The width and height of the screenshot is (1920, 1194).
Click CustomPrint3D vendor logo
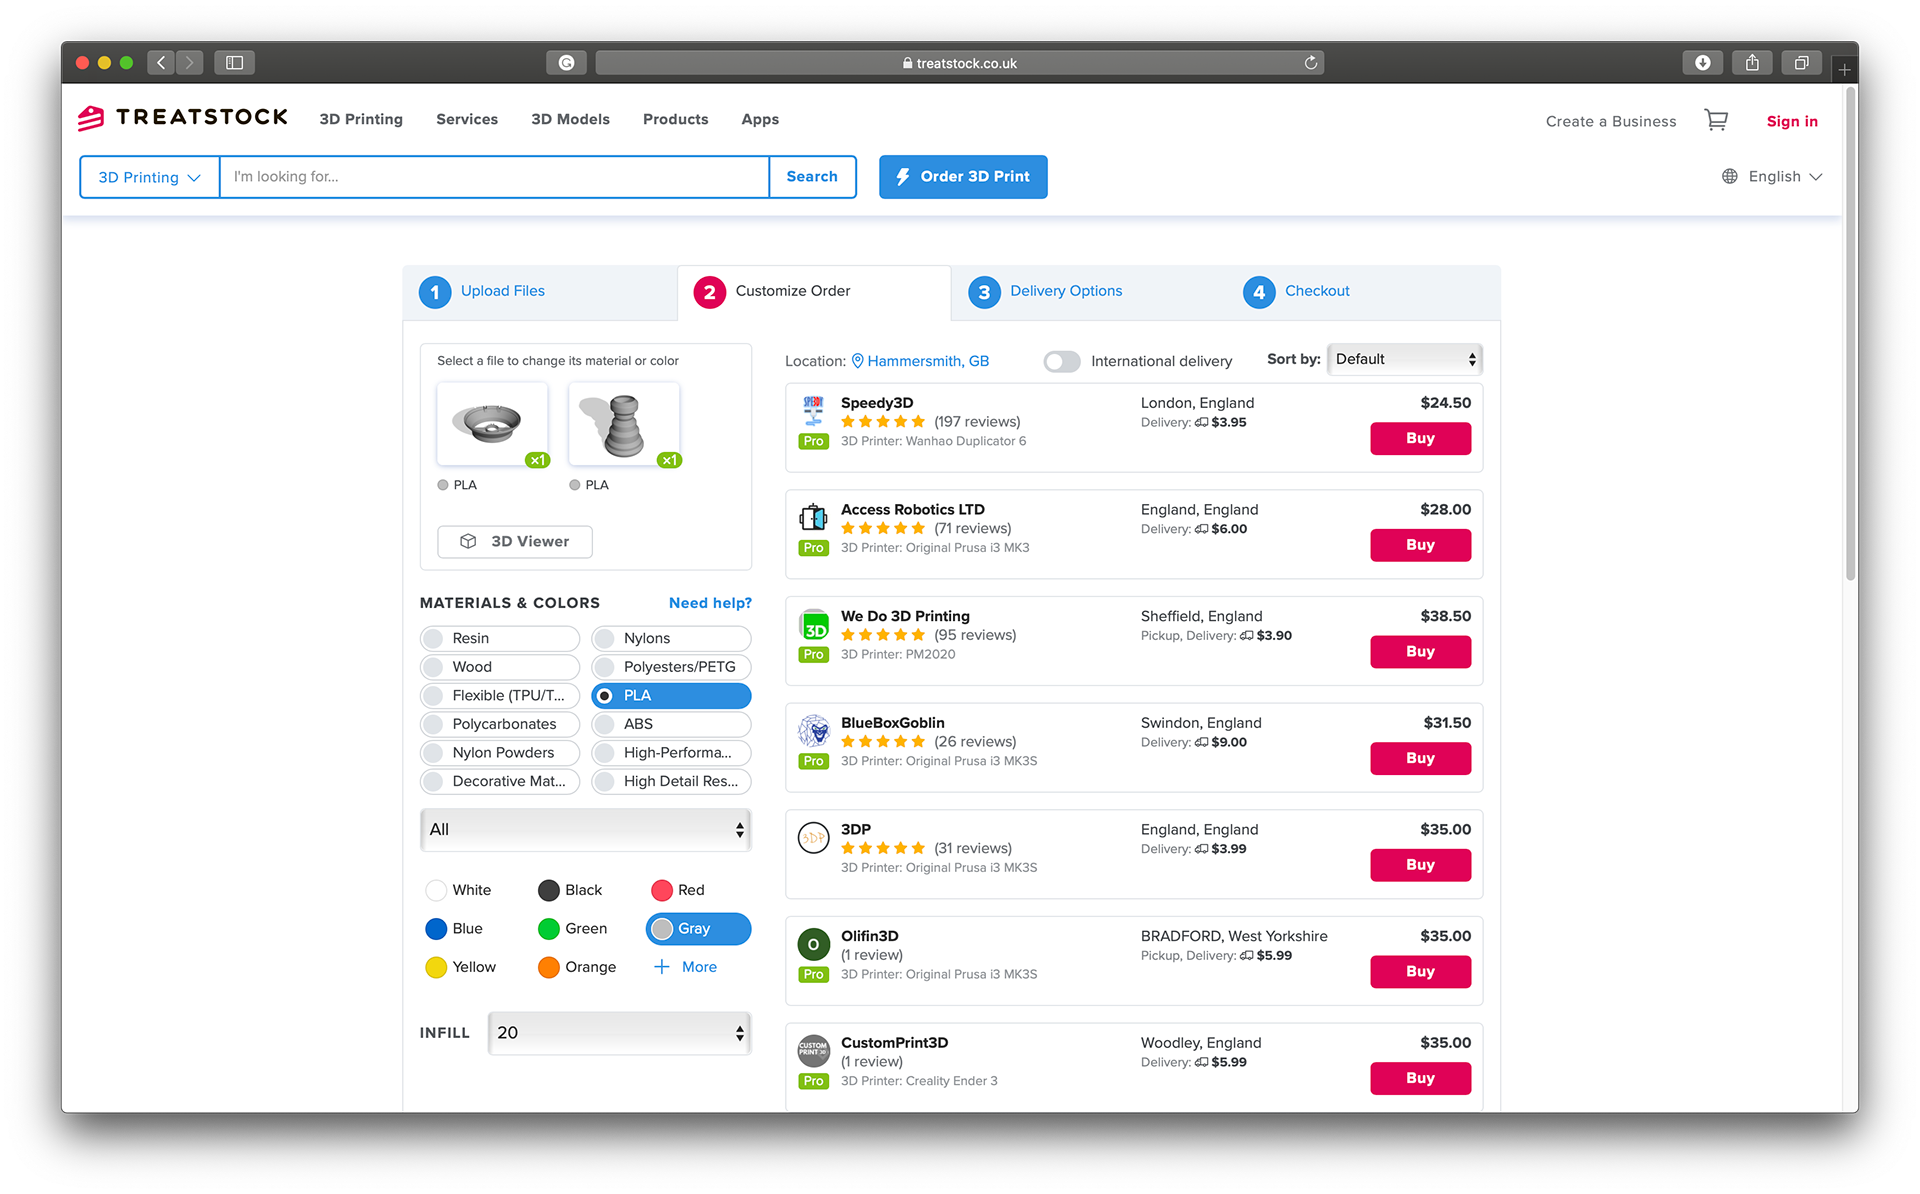(x=814, y=1051)
